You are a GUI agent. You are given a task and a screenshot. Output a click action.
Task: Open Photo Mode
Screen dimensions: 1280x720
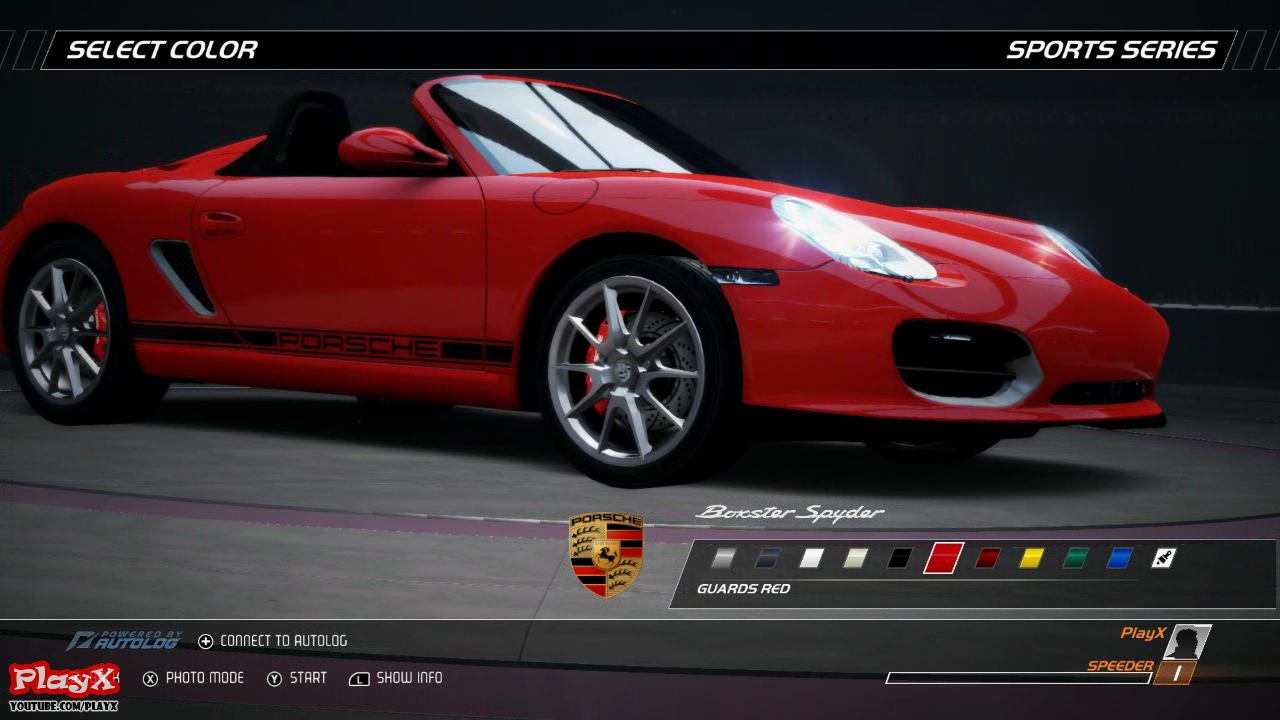[x=205, y=678]
